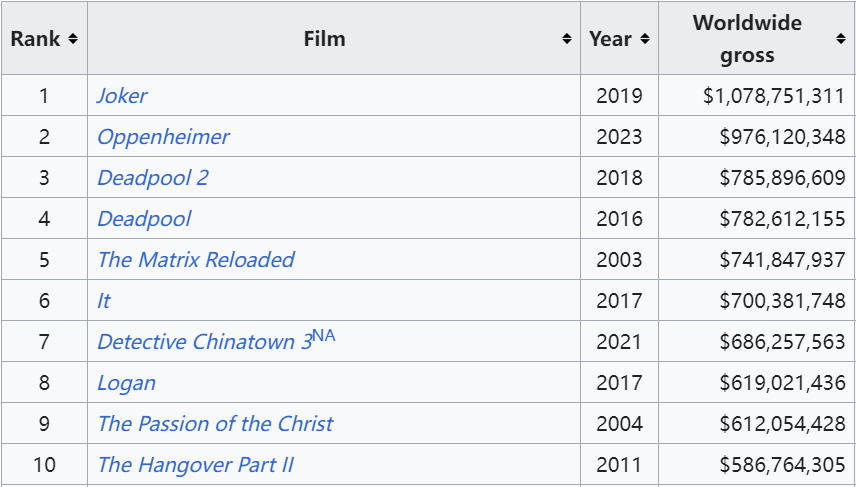The height and width of the screenshot is (487, 856).
Task: Open the Logan film link
Action: tap(126, 383)
